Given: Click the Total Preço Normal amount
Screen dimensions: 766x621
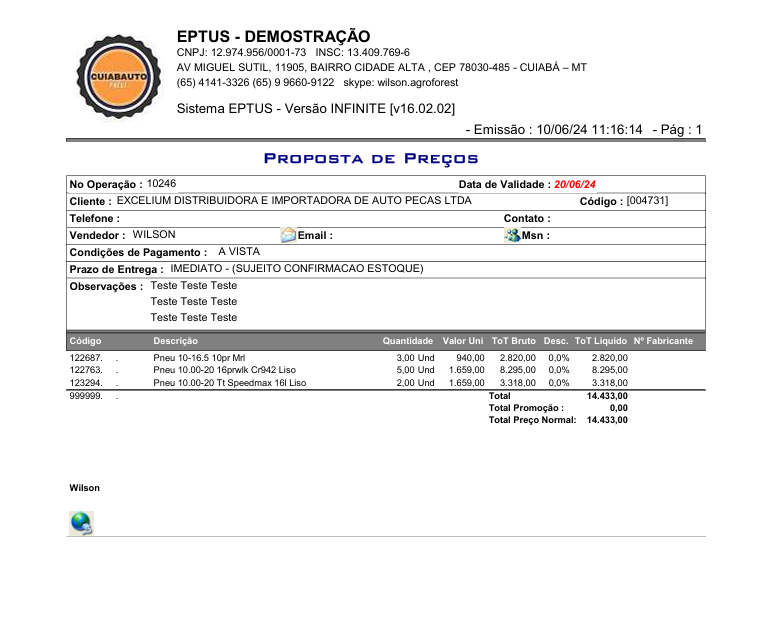Looking at the screenshot, I should (x=607, y=420).
